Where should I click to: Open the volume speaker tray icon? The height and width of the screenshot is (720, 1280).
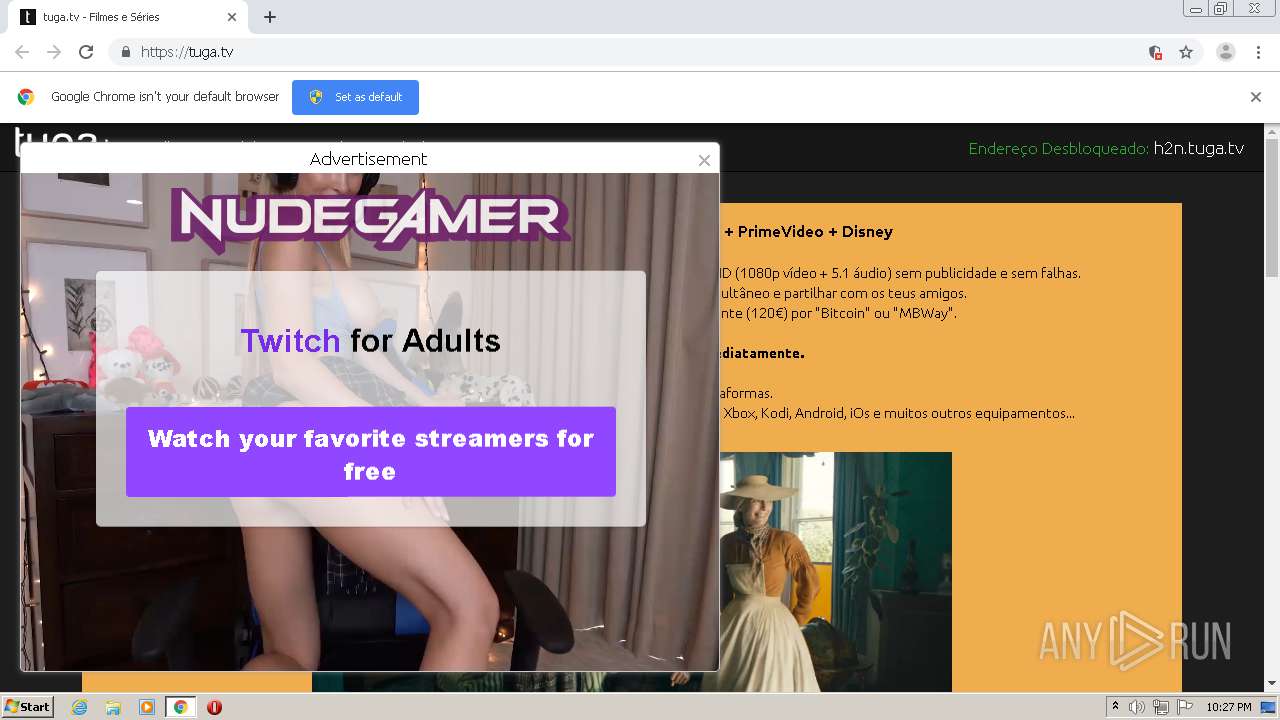click(1137, 707)
